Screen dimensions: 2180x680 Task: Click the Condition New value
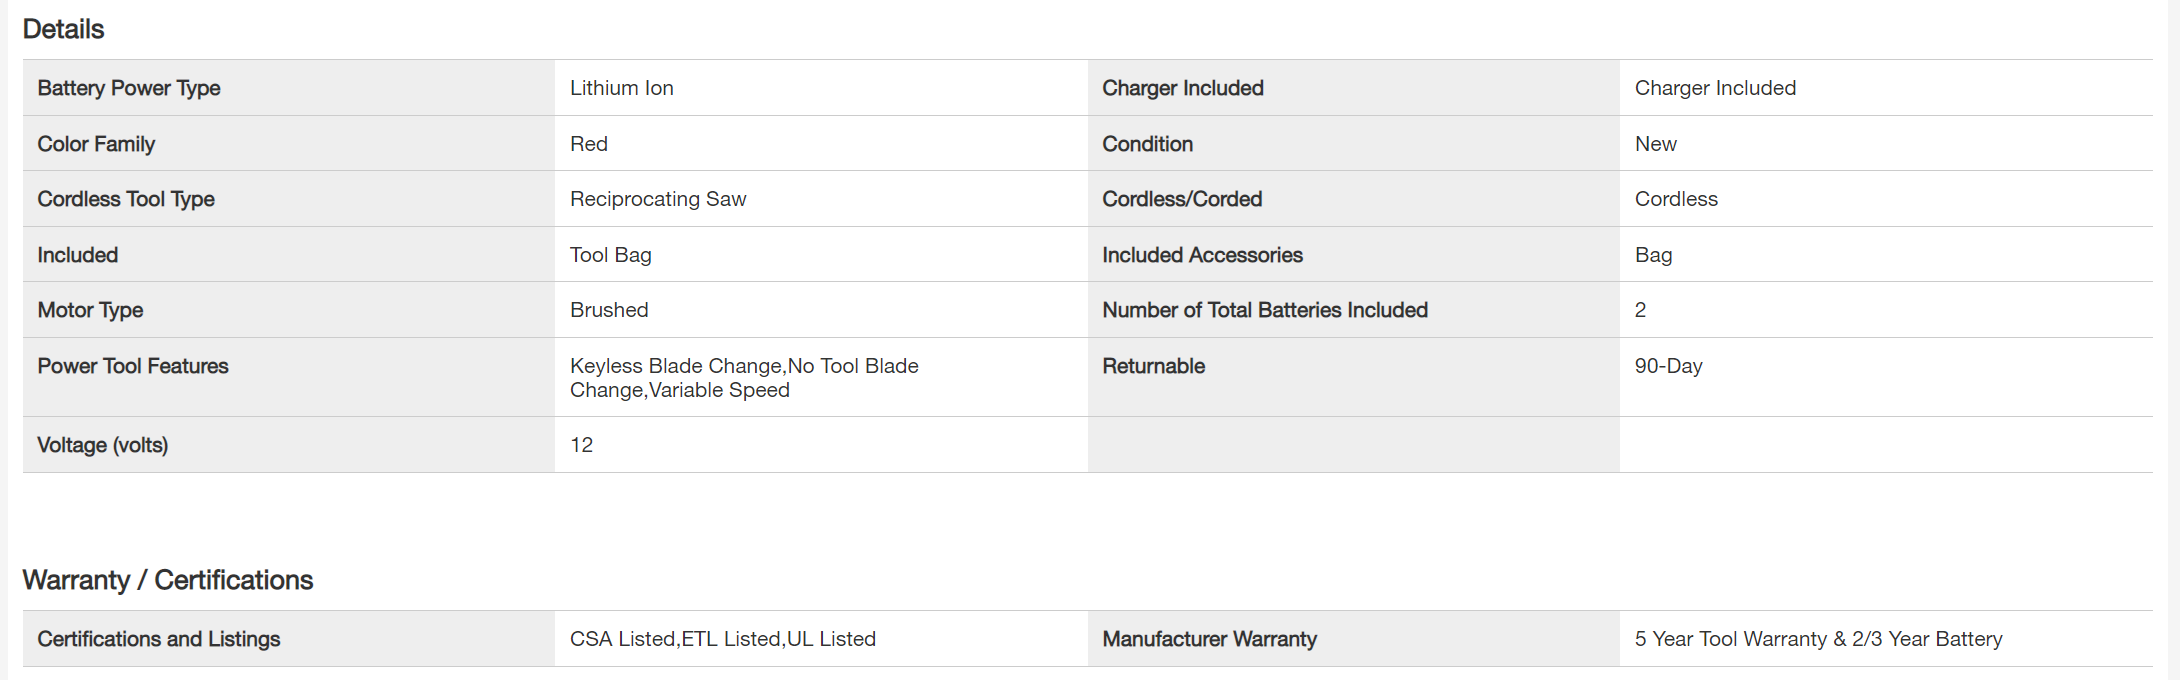point(1655,144)
